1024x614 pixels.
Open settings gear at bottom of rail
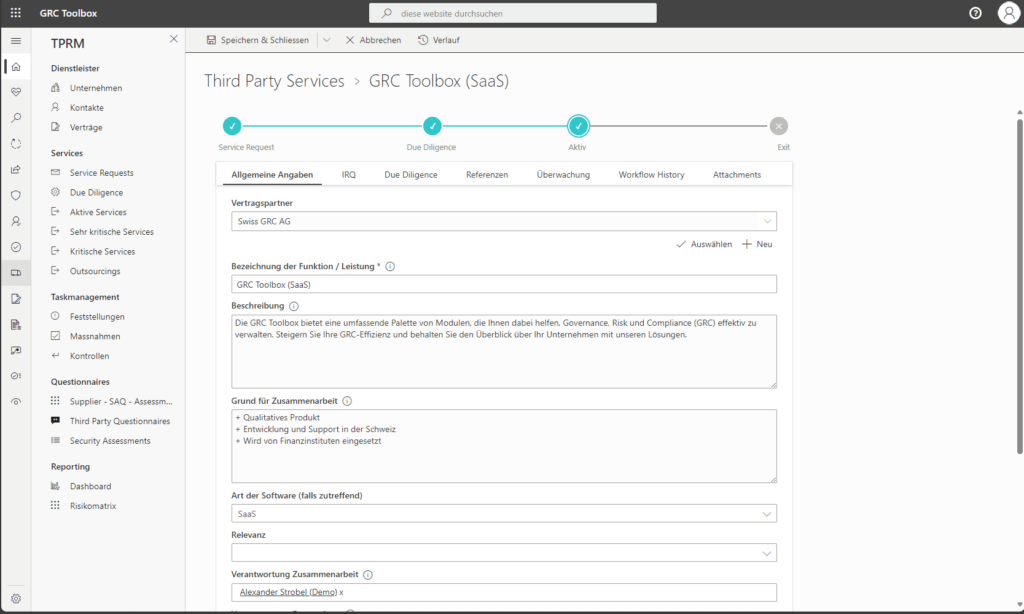point(16,598)
